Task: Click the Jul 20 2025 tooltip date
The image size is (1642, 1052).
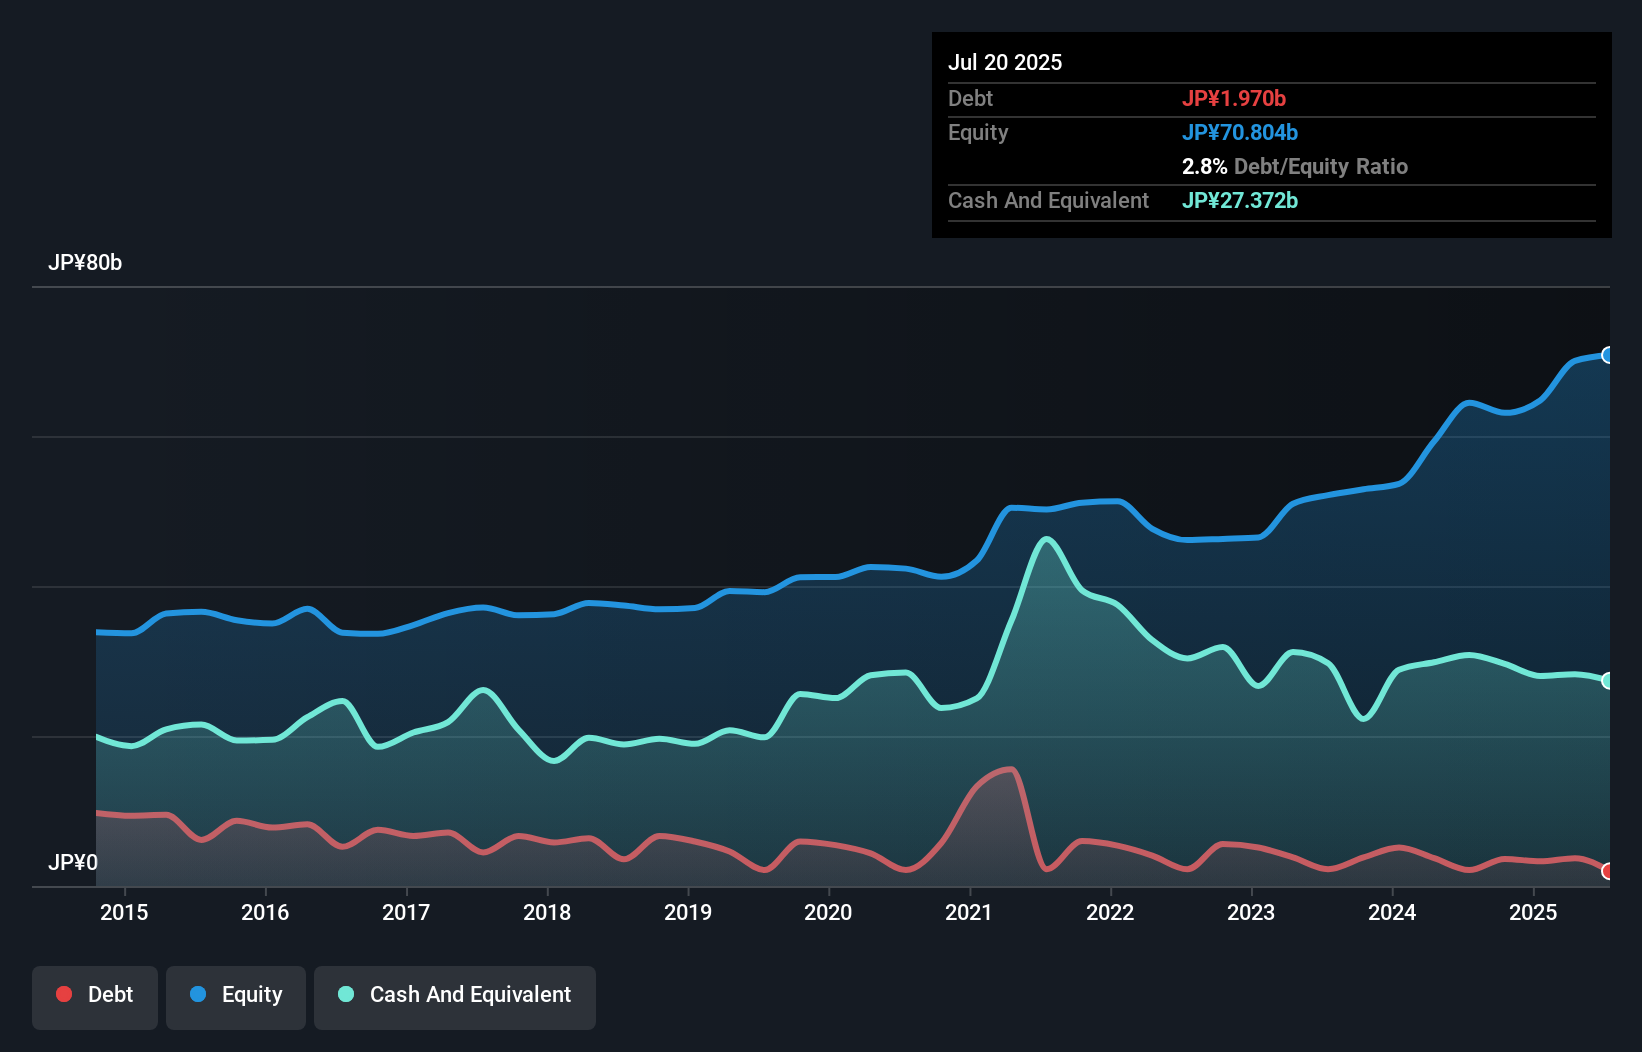Action: [1005, 62]
